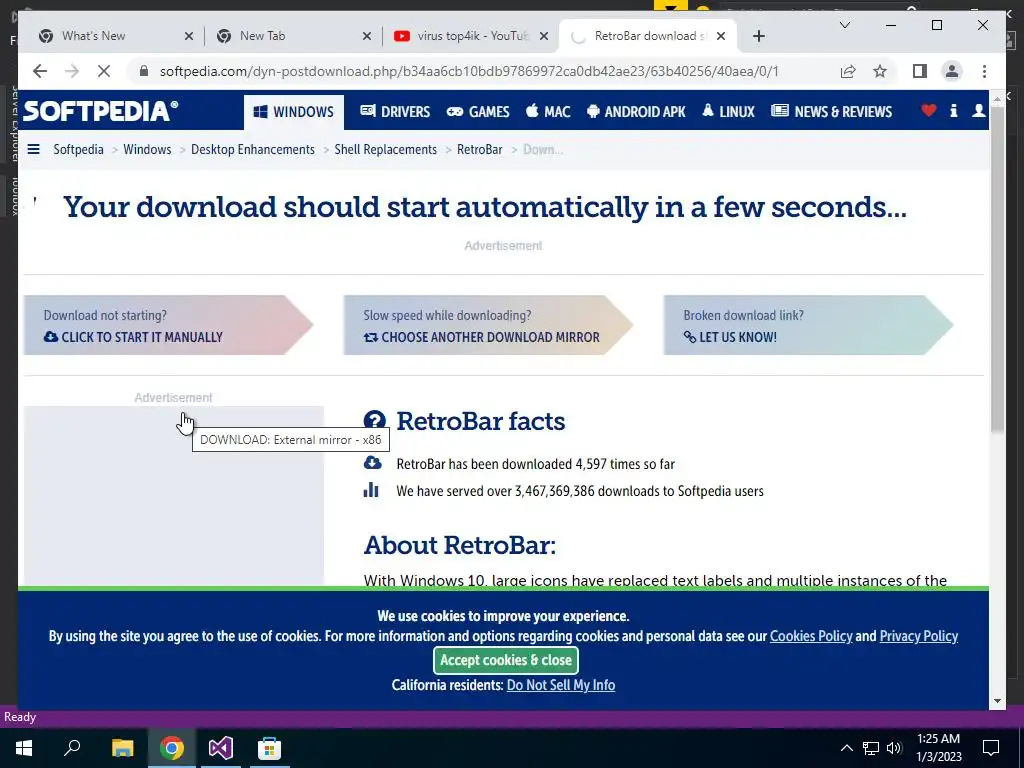The height and width of the screenshot is (768, 1024).
Task: Click the scrollbar down arrow
Action: click(x=997, y=701)
